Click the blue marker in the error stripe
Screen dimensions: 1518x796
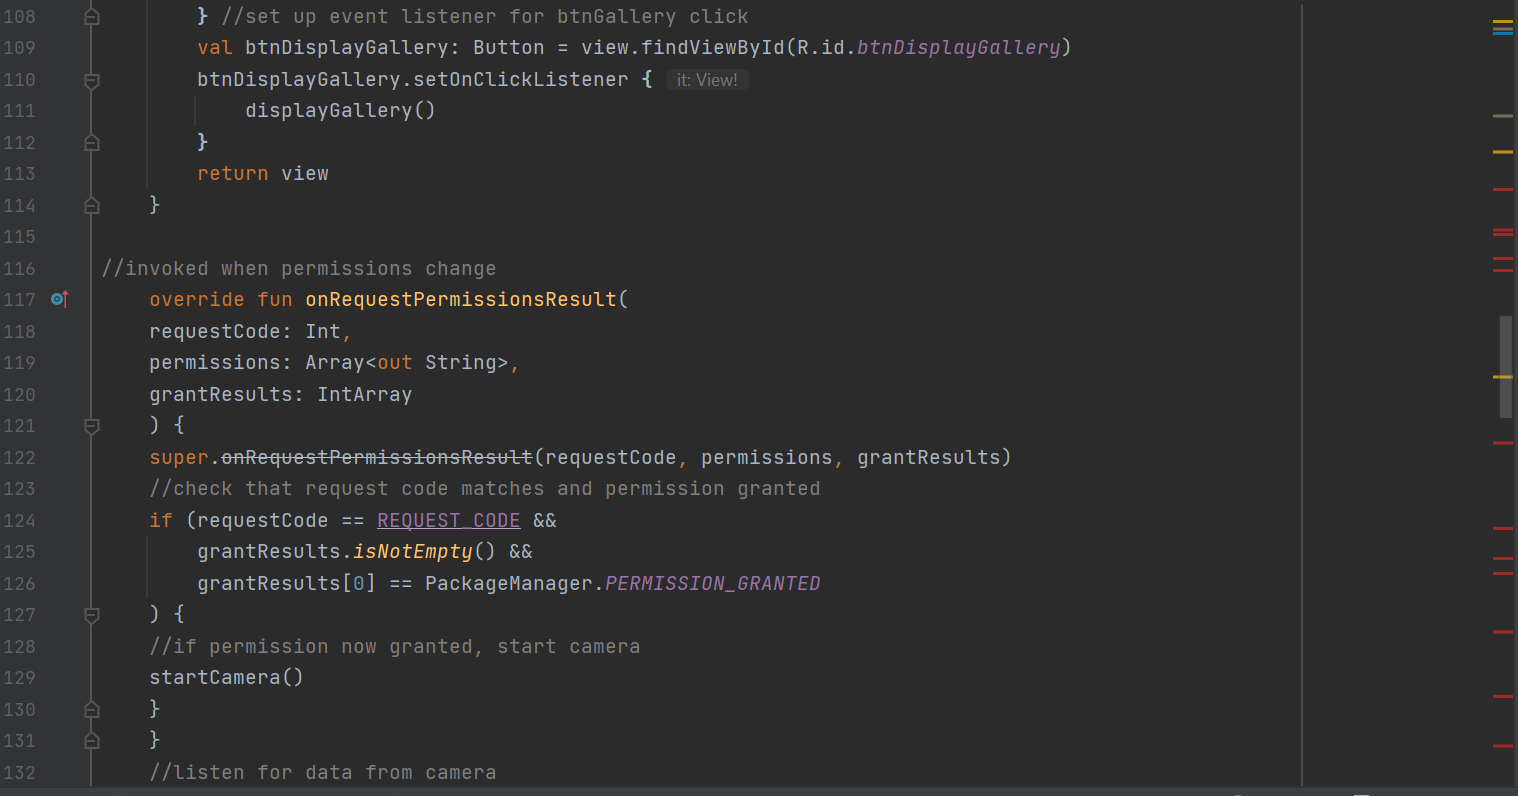pyautogui.click(x=1503, y=32)
